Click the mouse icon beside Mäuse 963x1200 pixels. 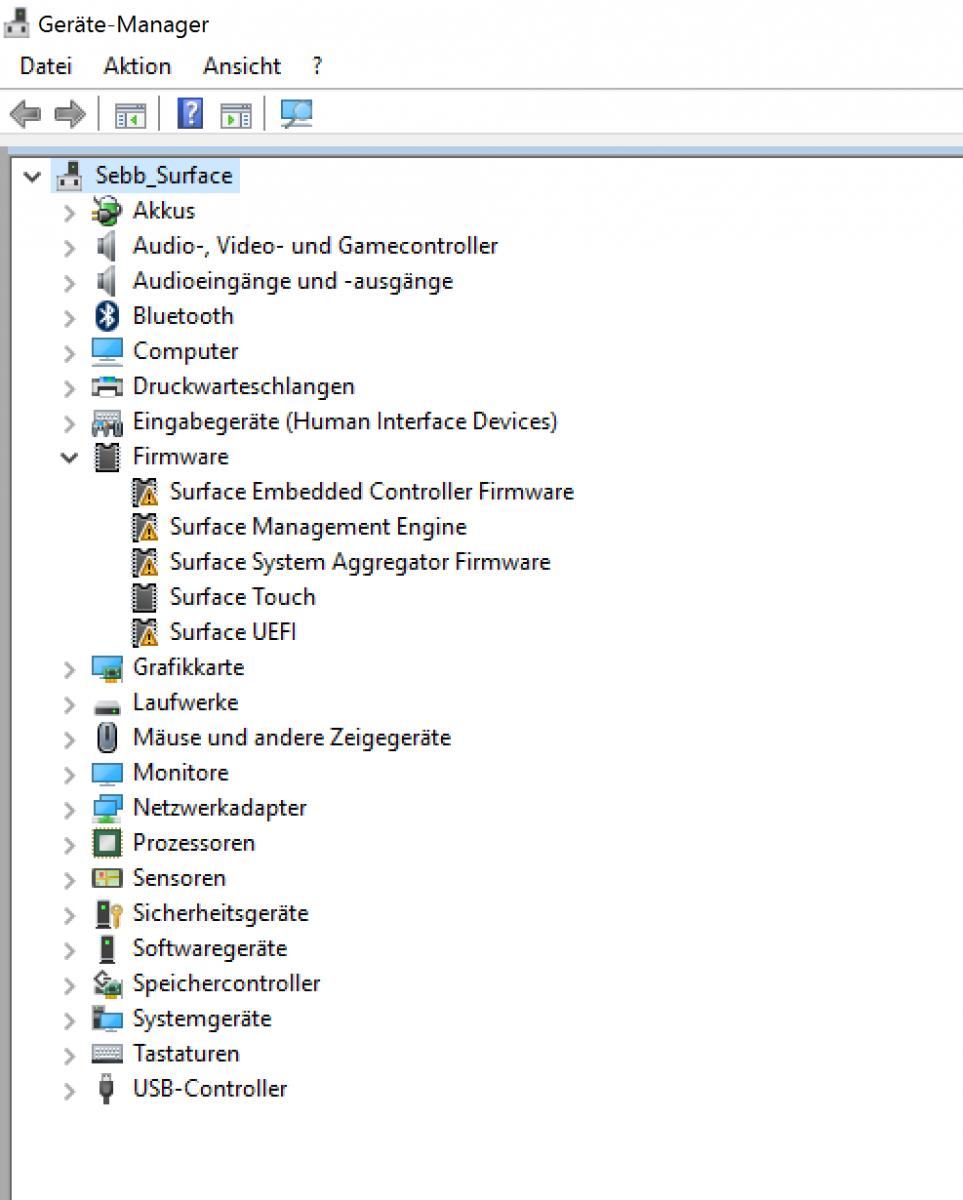coord(106,738)
